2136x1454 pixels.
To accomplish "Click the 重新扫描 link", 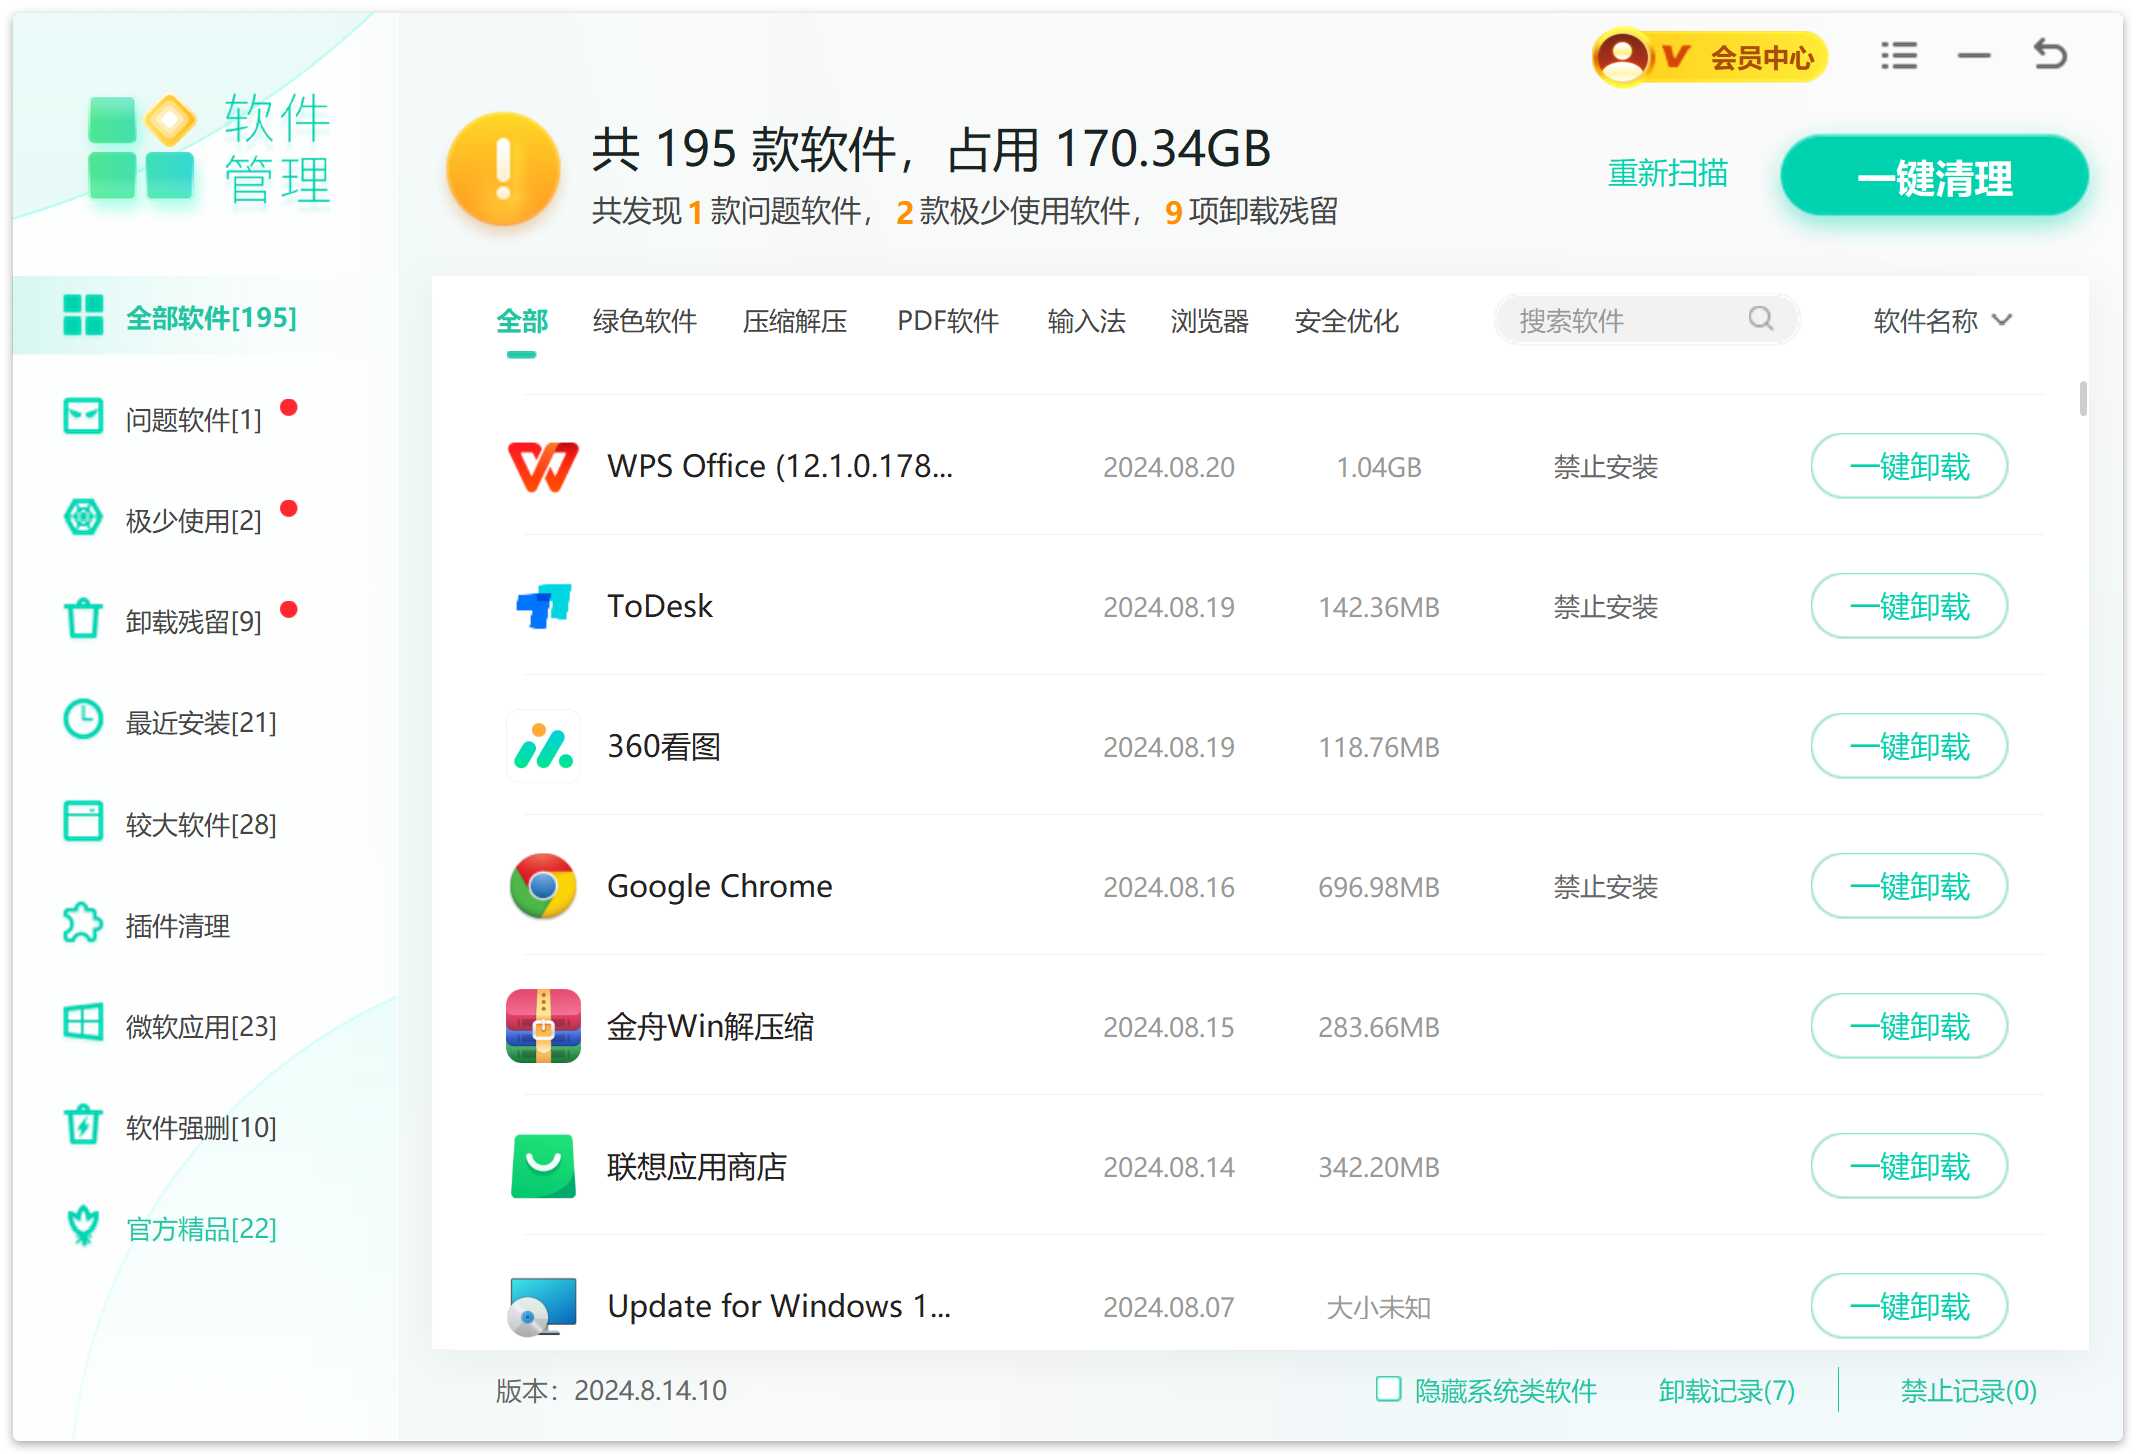I will (x=1667, y=174).
